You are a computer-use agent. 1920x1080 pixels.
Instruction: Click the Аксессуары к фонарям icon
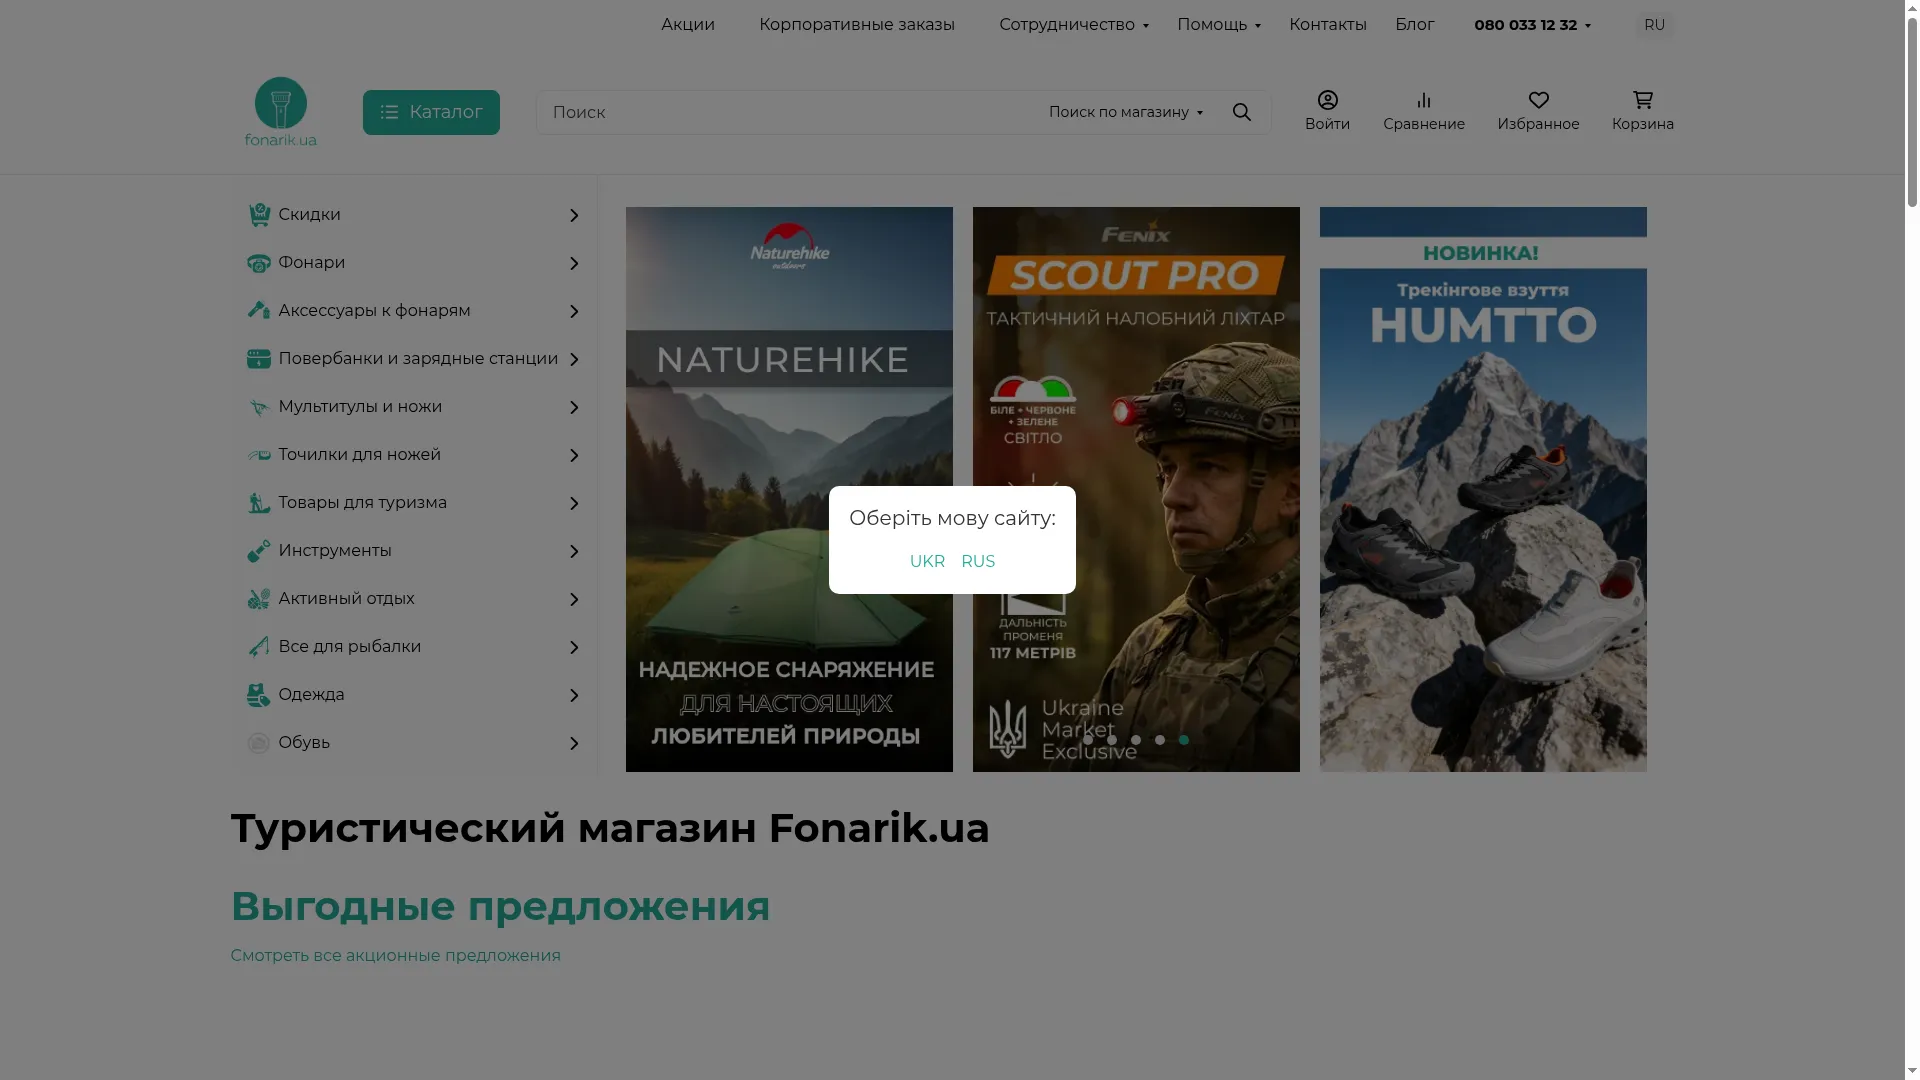[x=259, y=311]
